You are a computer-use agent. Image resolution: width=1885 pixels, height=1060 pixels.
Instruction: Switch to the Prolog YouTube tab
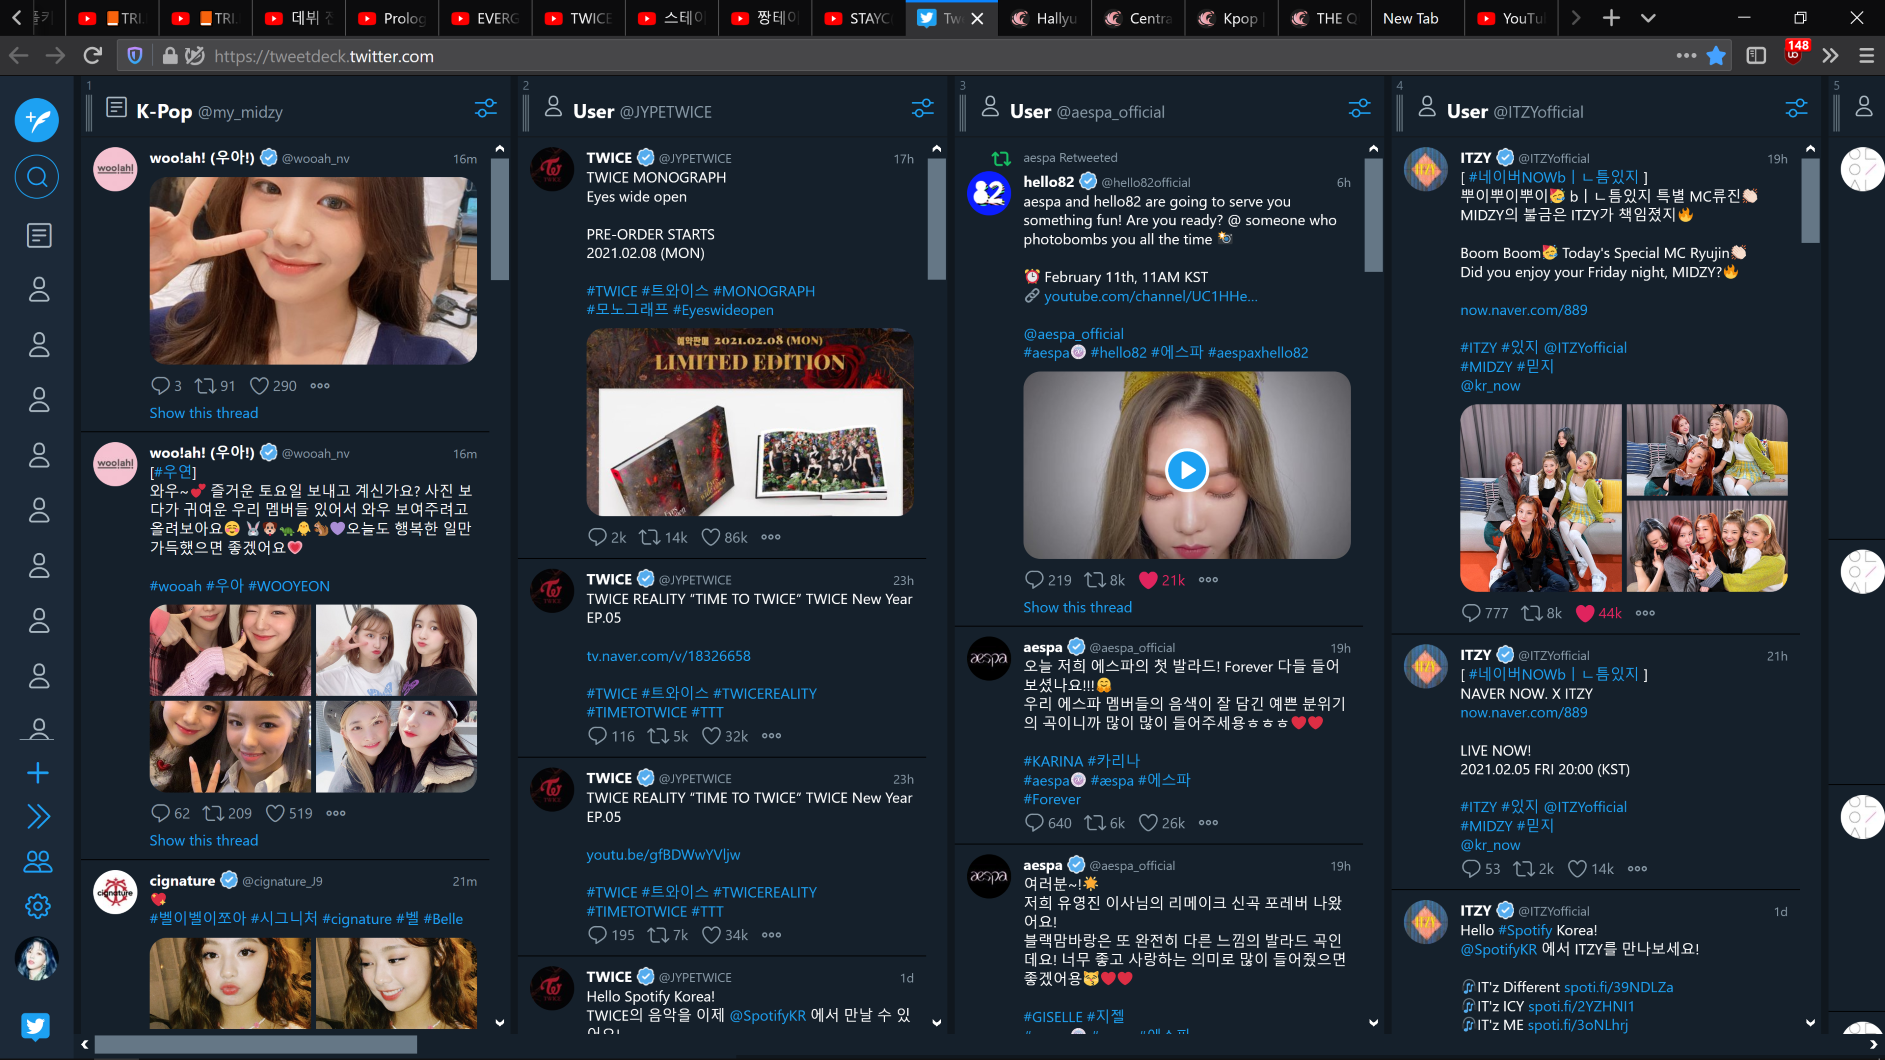point(392,18)
